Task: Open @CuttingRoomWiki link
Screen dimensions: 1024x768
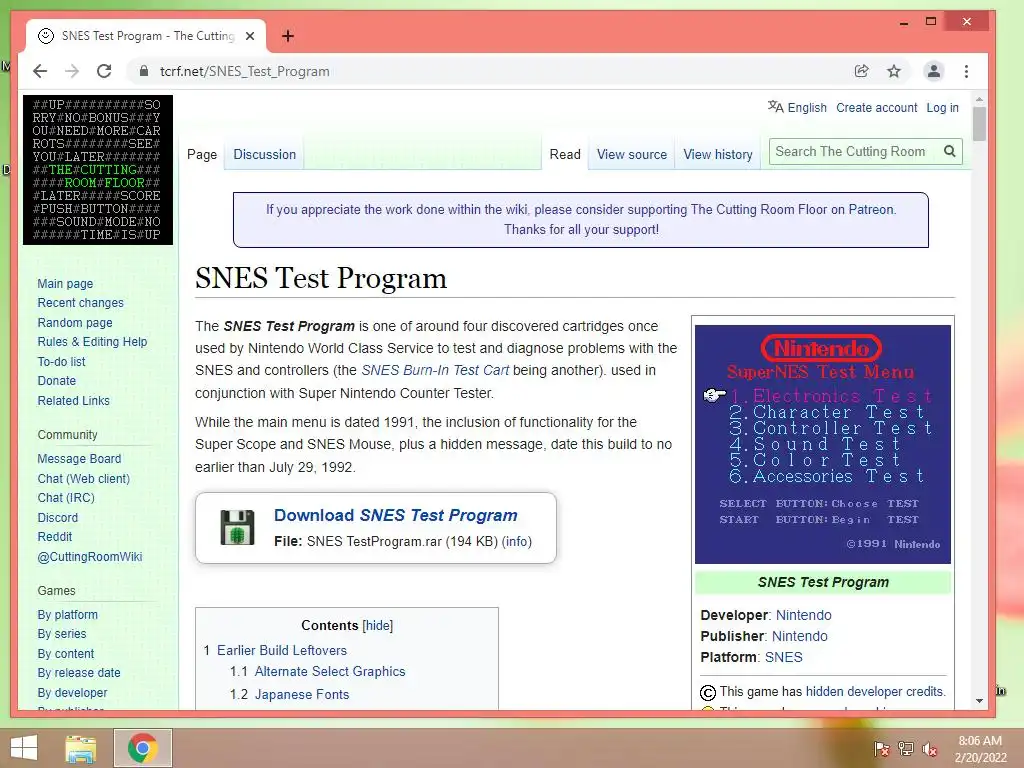Action: tap(89, 556)
